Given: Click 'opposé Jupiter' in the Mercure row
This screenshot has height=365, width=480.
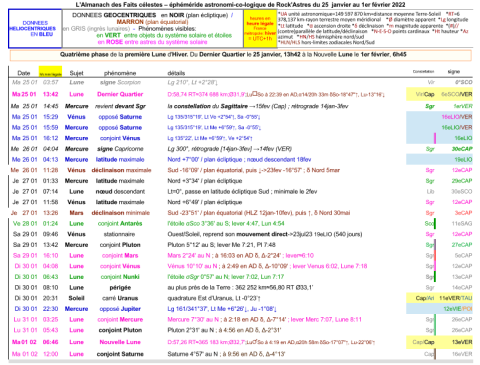Looking at the screenshot, I should coord(120,309).
